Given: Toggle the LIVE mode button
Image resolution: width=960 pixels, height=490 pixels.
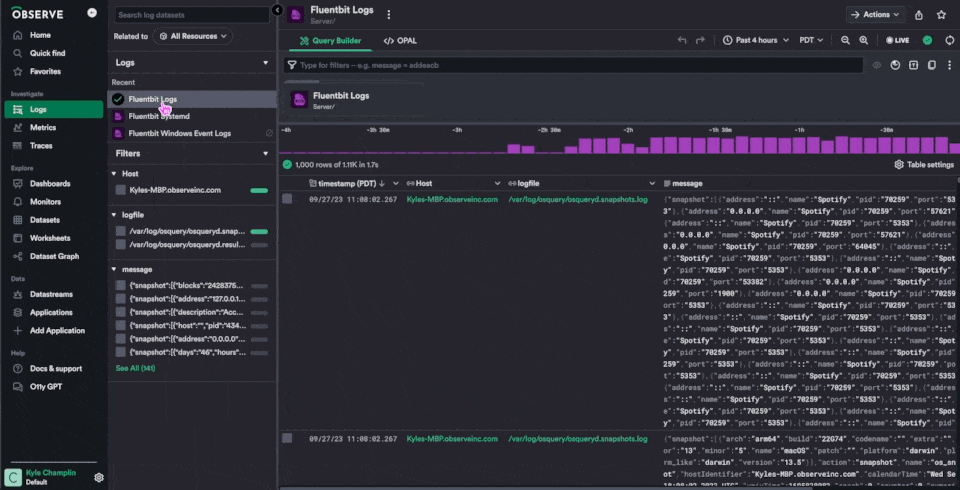Looking at the screenshot, I should click(898, 40).
